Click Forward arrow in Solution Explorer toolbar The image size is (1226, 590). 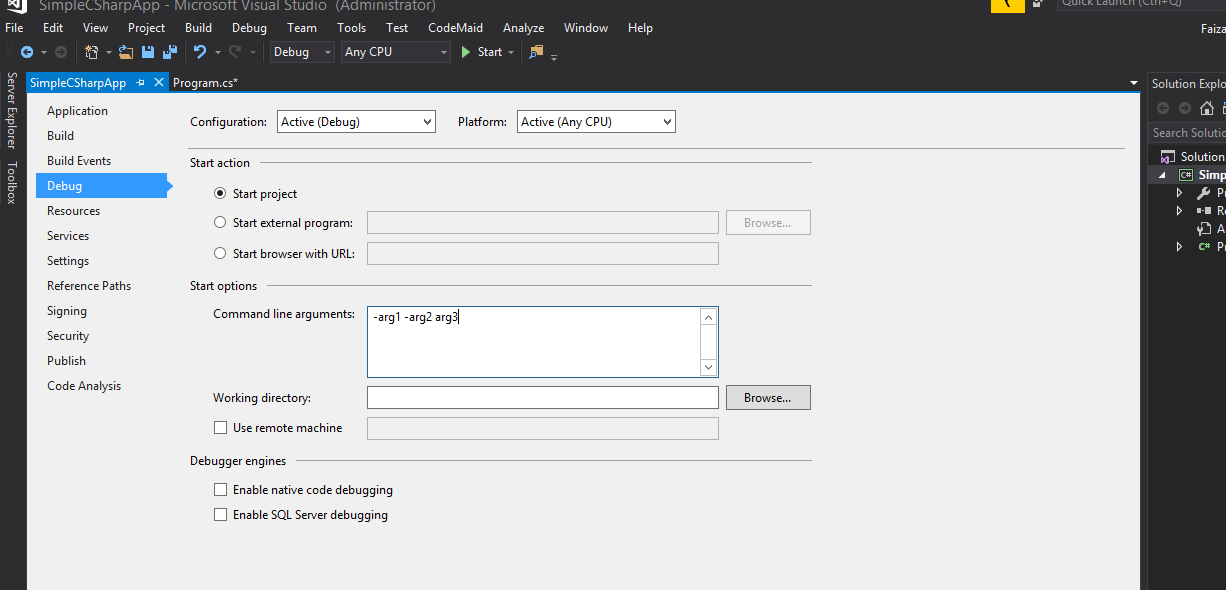tap(1185, 108)
